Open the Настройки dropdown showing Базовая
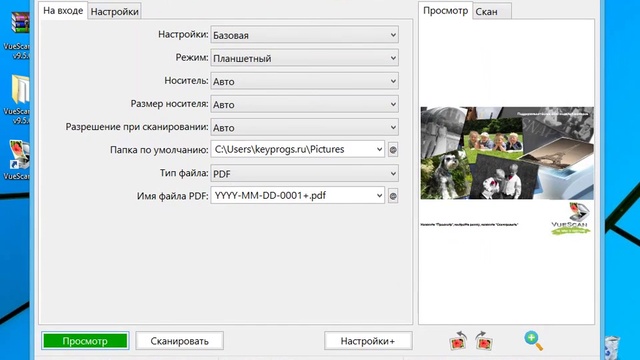 (304, 35)
